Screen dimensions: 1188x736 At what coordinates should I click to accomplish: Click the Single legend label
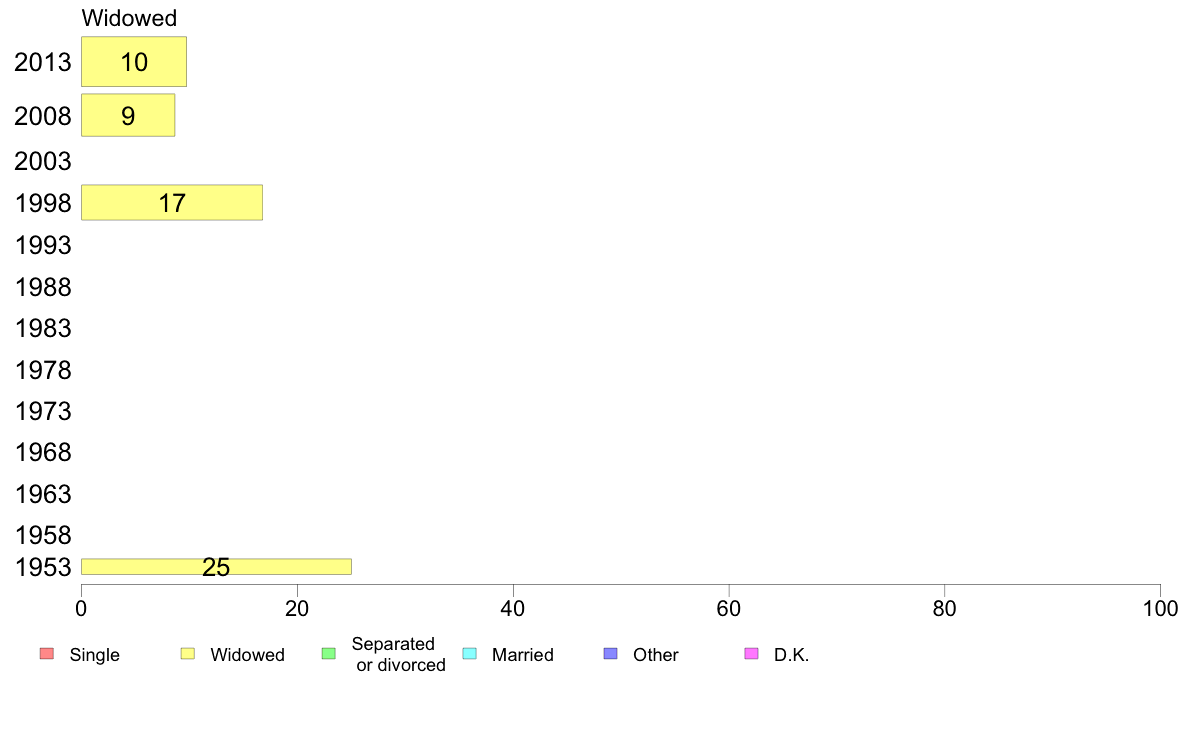[x=95, y=655]
